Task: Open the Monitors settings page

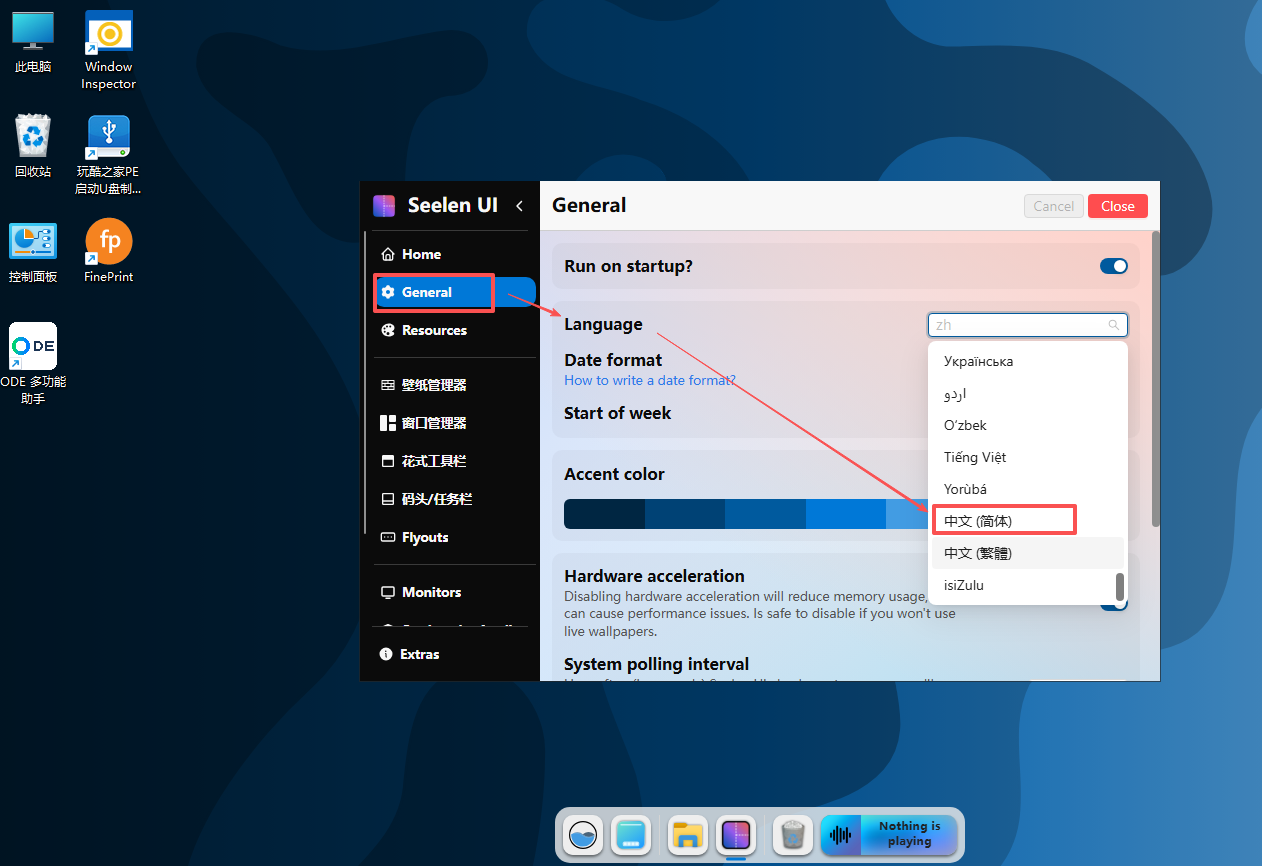Action: coord(431,593)
